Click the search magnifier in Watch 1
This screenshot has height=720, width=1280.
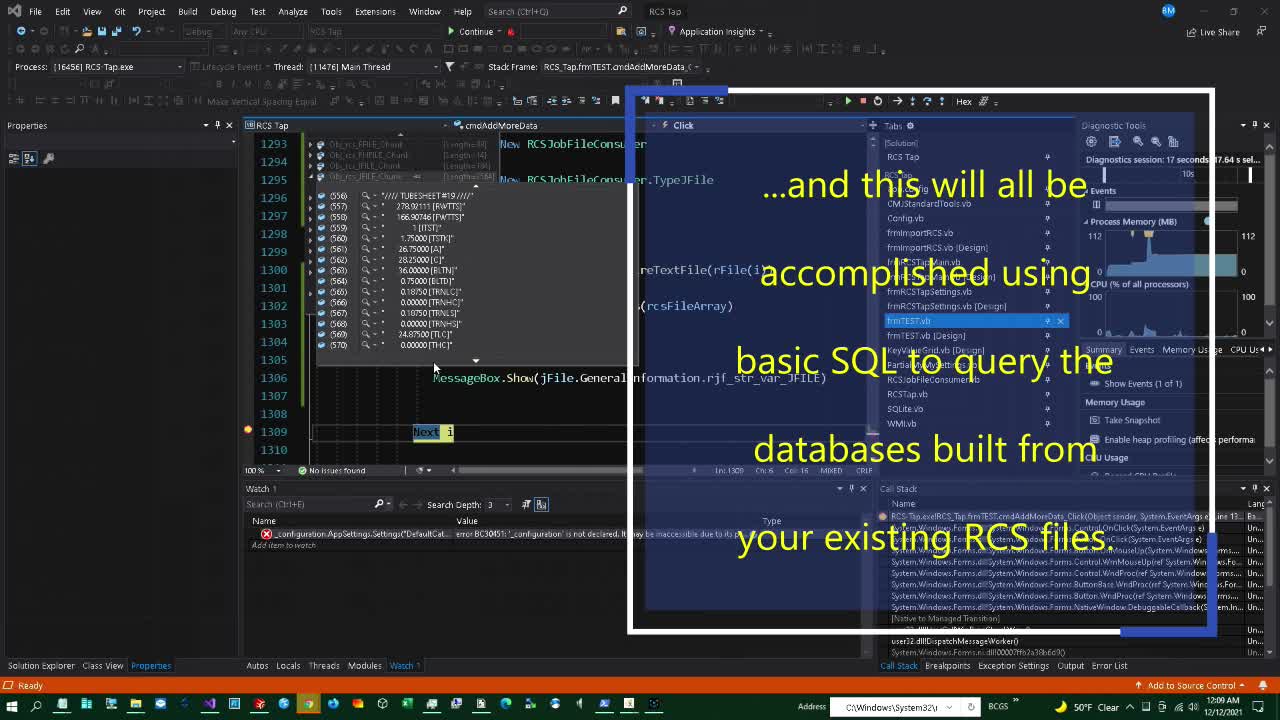tap(379, 504)
